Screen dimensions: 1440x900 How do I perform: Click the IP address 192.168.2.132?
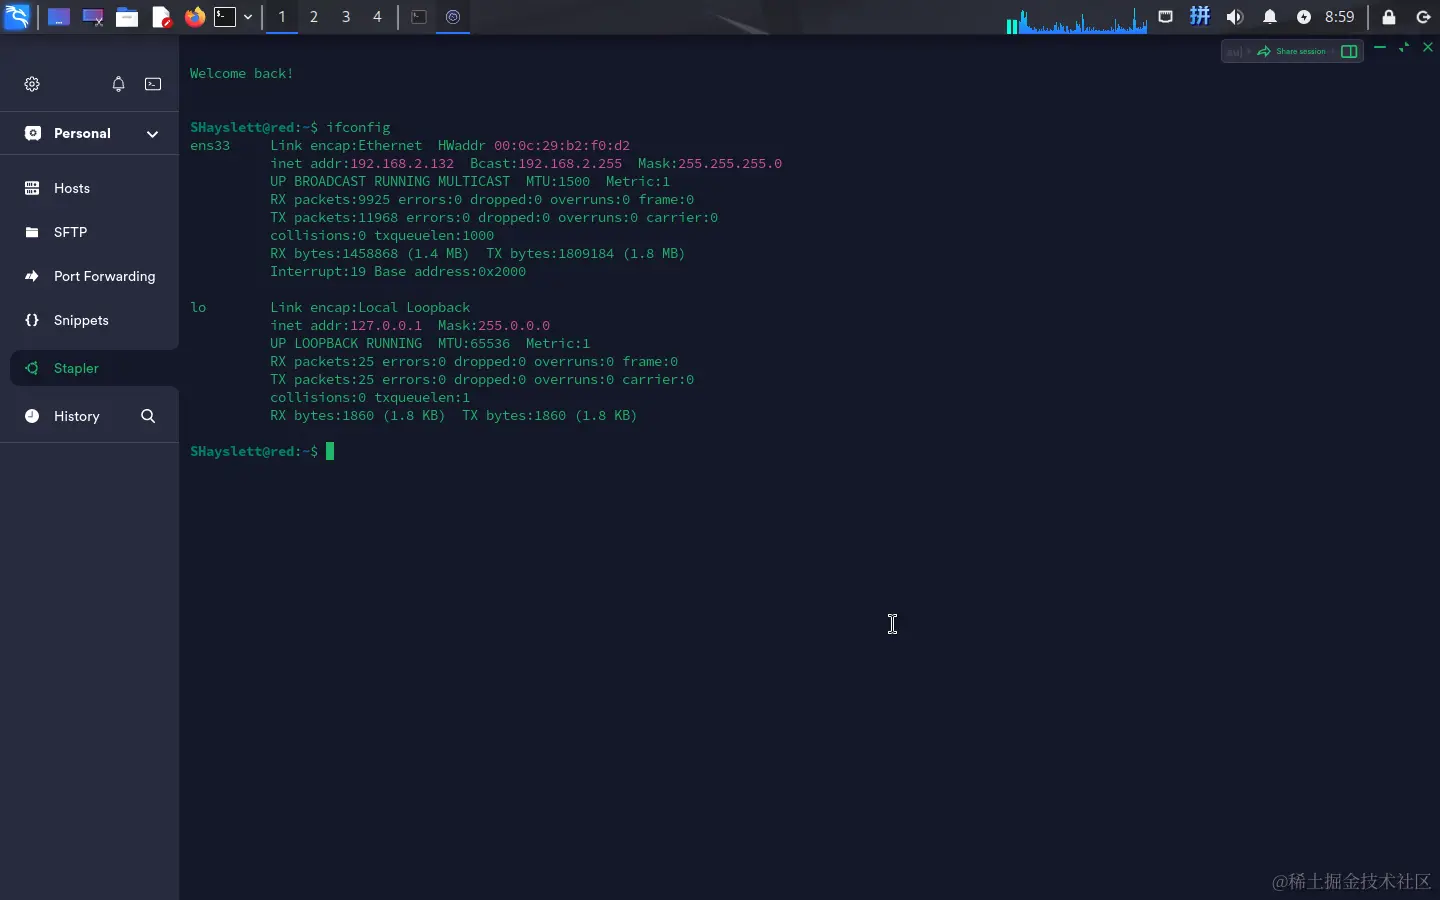(x=402, y=163)
